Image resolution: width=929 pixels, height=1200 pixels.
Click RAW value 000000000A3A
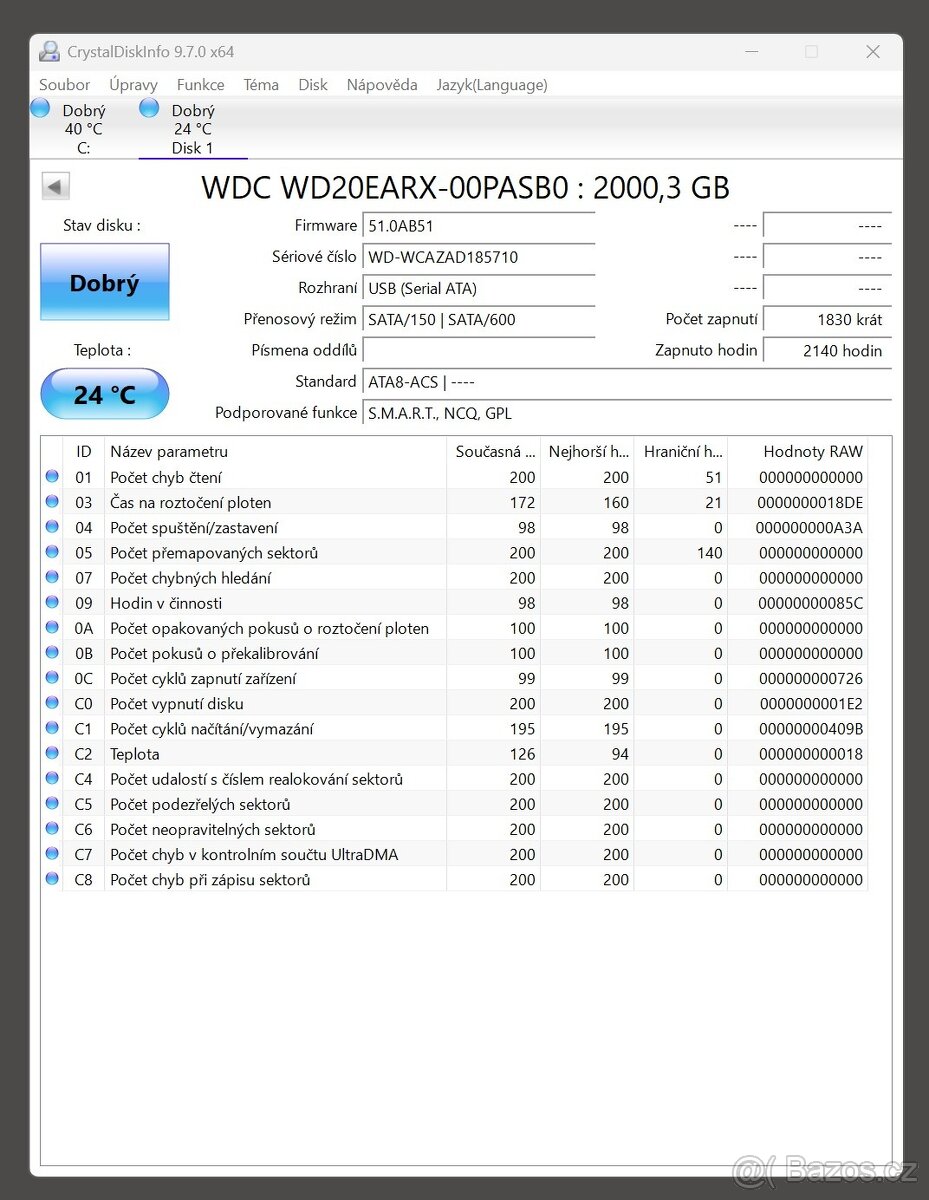click(x=809, y=528)
